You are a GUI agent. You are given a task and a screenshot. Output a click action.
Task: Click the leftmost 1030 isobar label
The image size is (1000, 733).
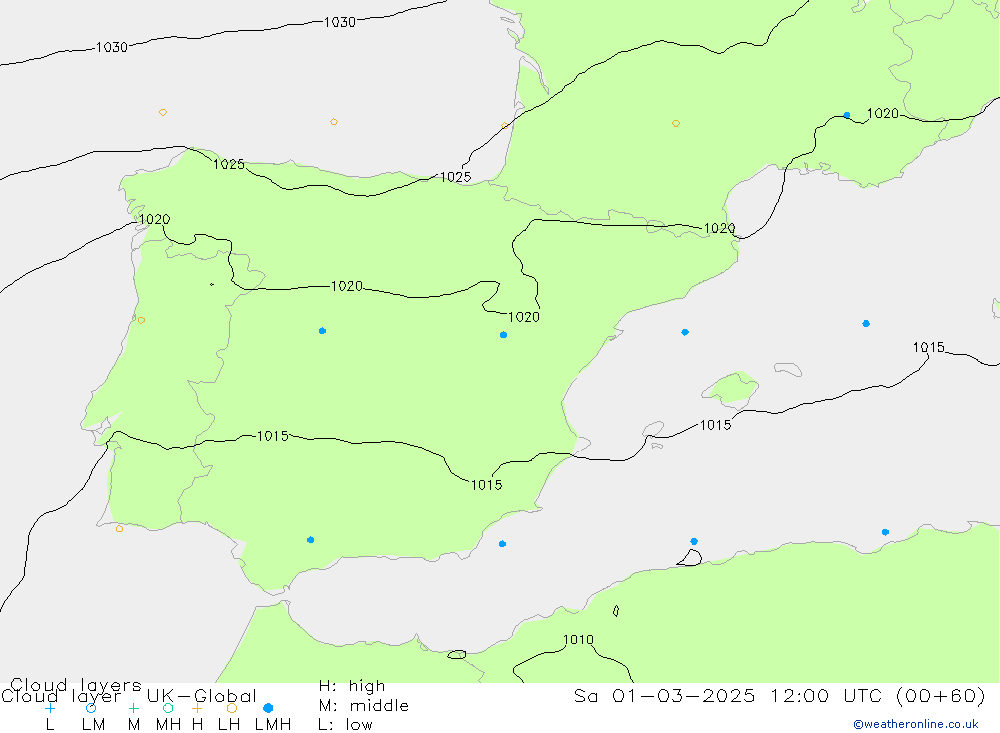coord(112,47)
